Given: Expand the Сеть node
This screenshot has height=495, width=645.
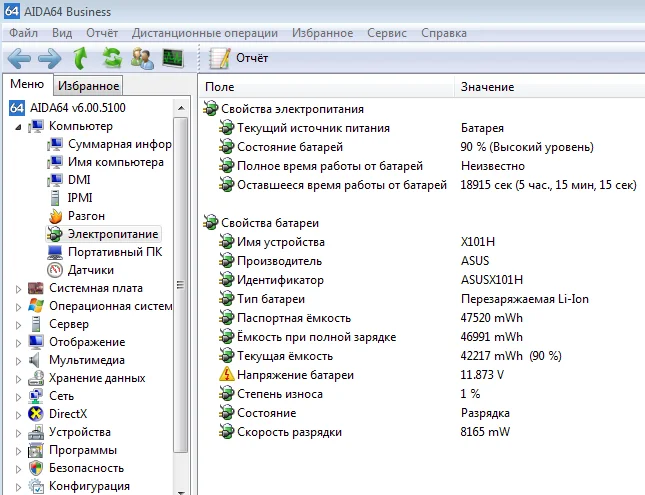Looking at the screenshot, I should click(x=18, y=397).
